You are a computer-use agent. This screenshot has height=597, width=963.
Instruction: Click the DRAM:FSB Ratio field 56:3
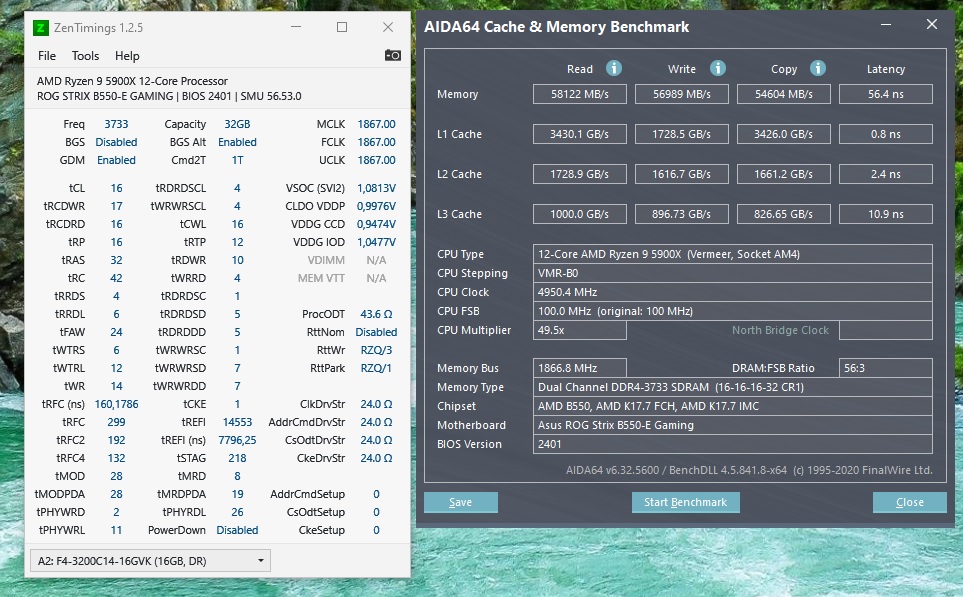pyautogui.click(x=886, y=369)
